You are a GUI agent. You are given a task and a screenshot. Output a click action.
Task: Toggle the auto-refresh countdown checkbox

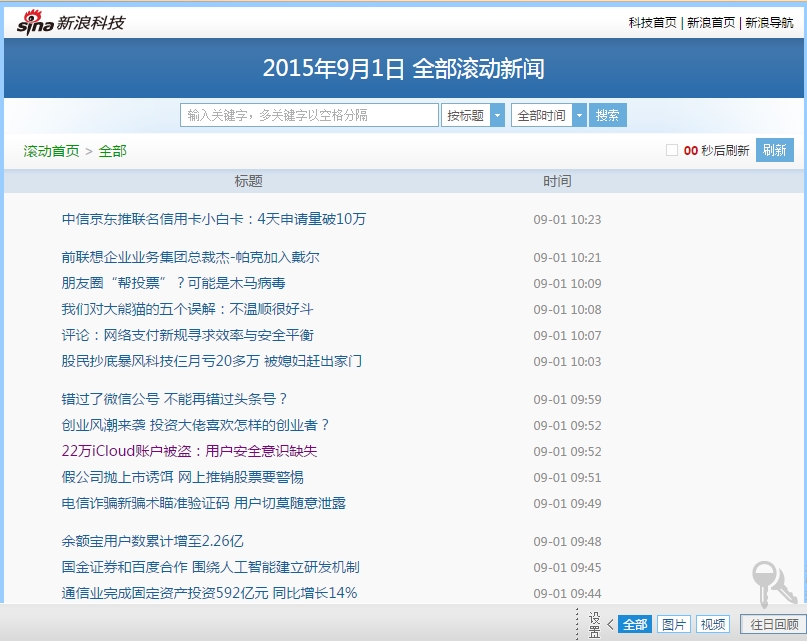pos(672,151)
